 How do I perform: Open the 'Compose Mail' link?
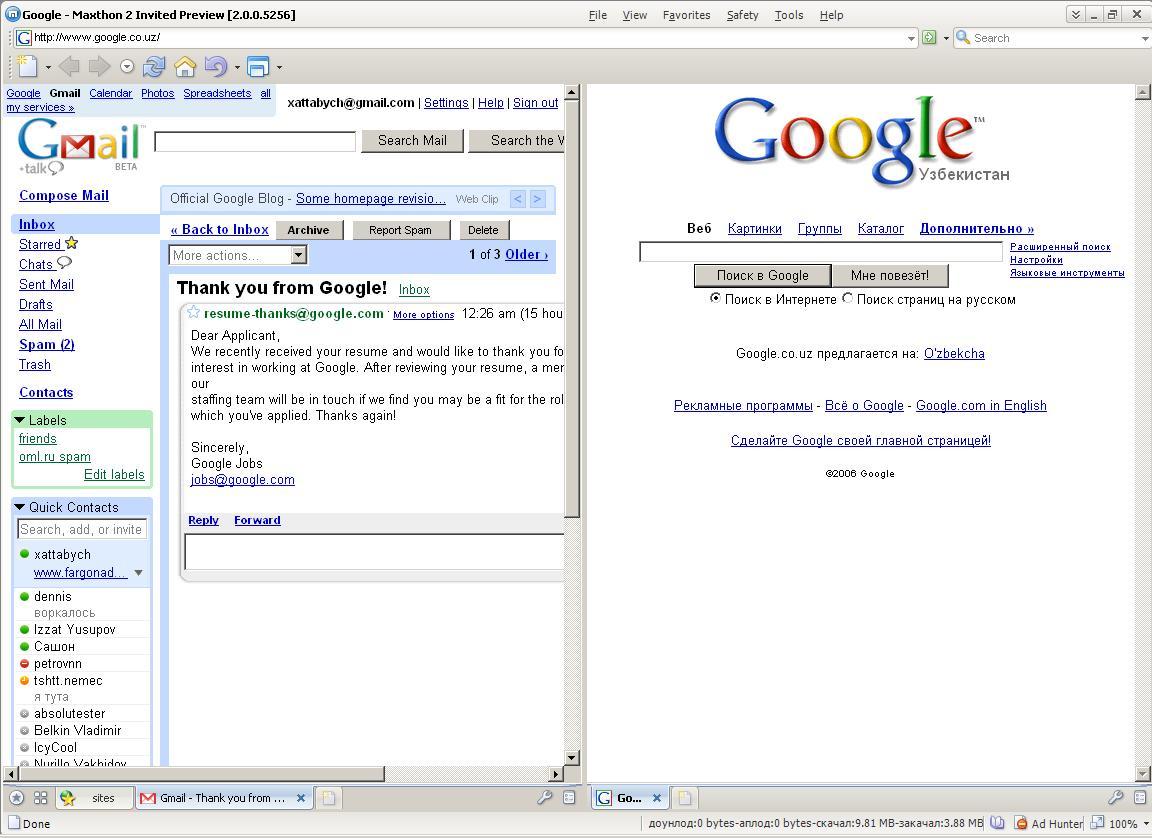point(64,195)
